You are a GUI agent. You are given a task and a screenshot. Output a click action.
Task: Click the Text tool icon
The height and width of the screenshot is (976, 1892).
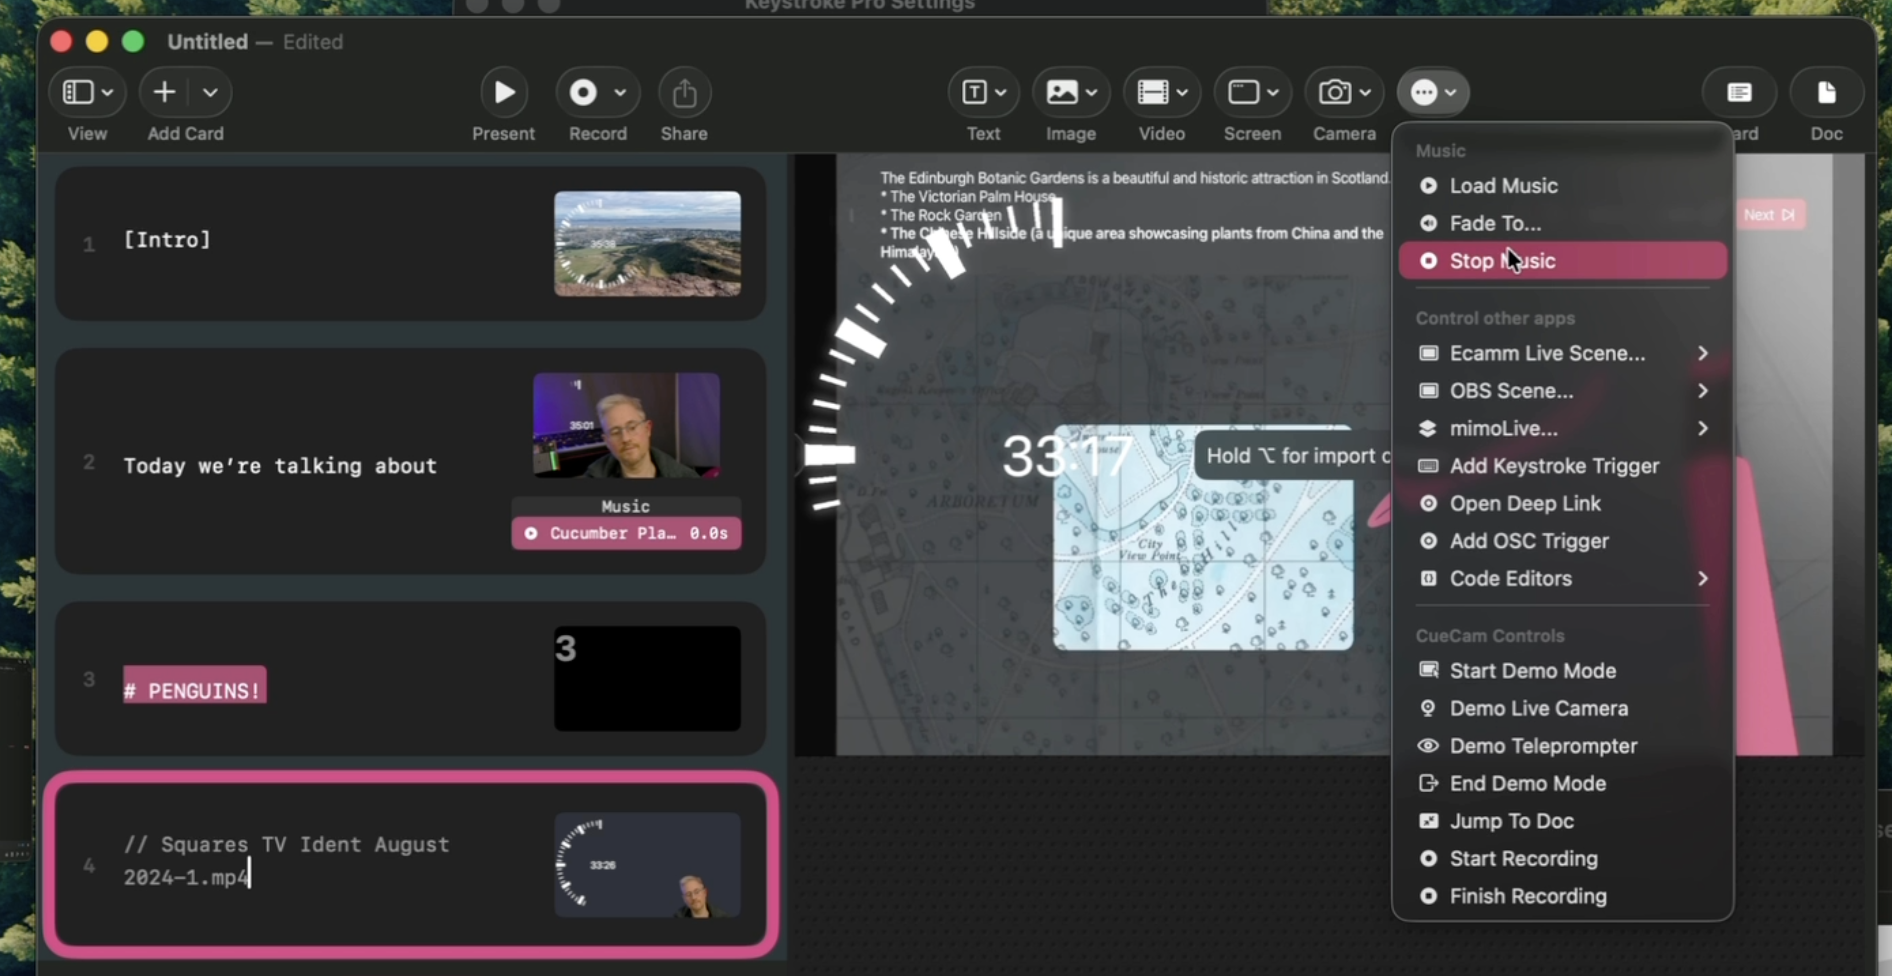[x=974, y=92]
